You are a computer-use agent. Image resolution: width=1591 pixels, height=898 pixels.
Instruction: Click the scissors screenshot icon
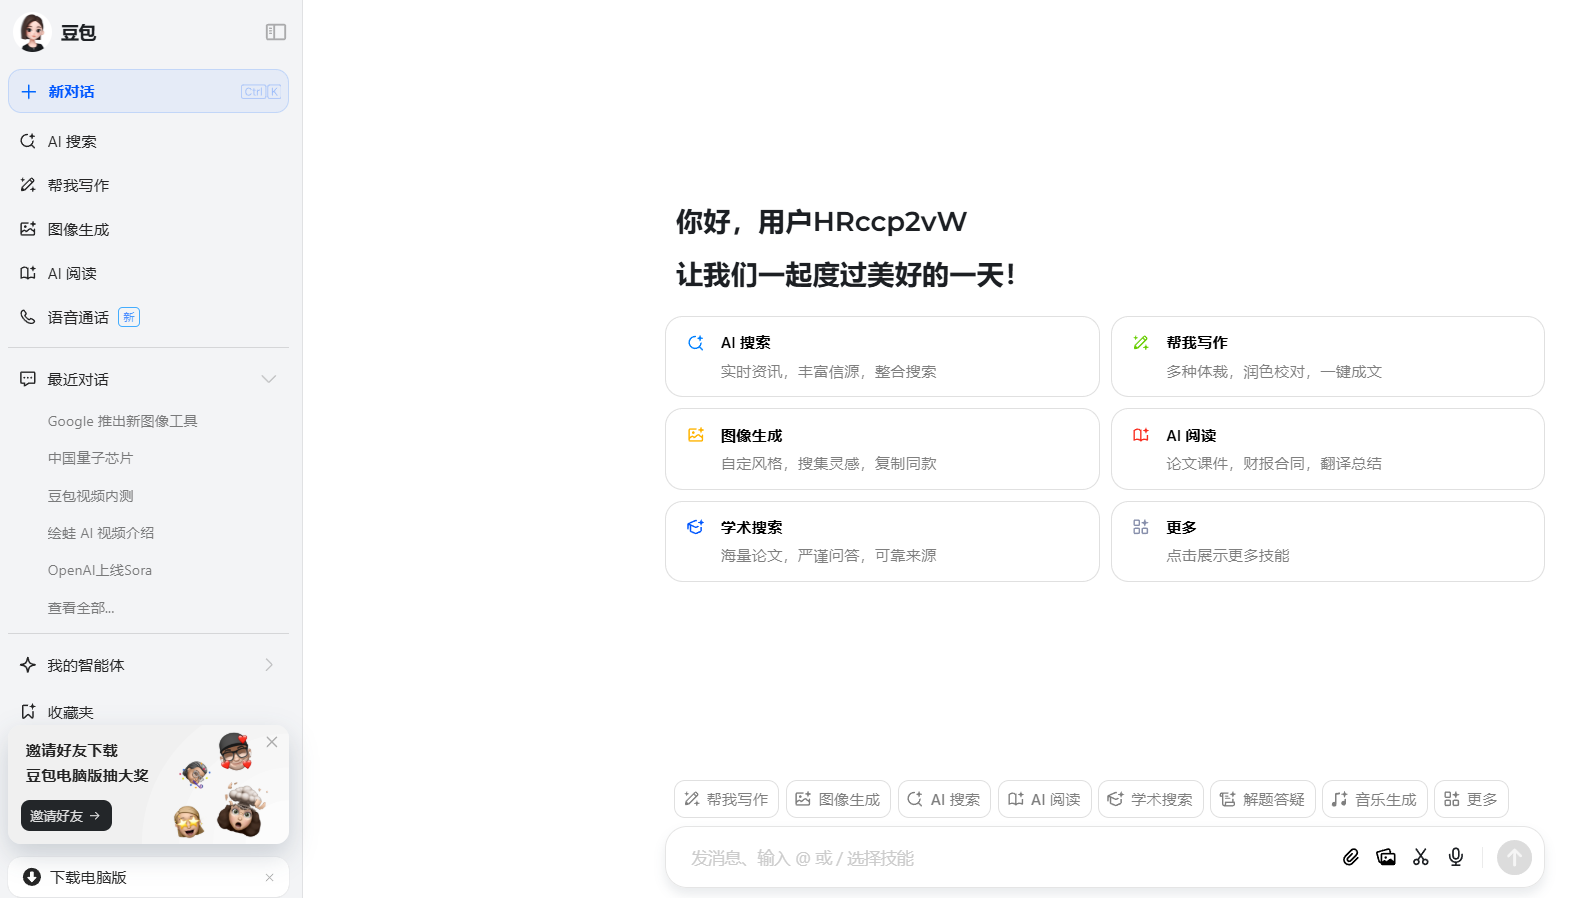[1421, 857]
